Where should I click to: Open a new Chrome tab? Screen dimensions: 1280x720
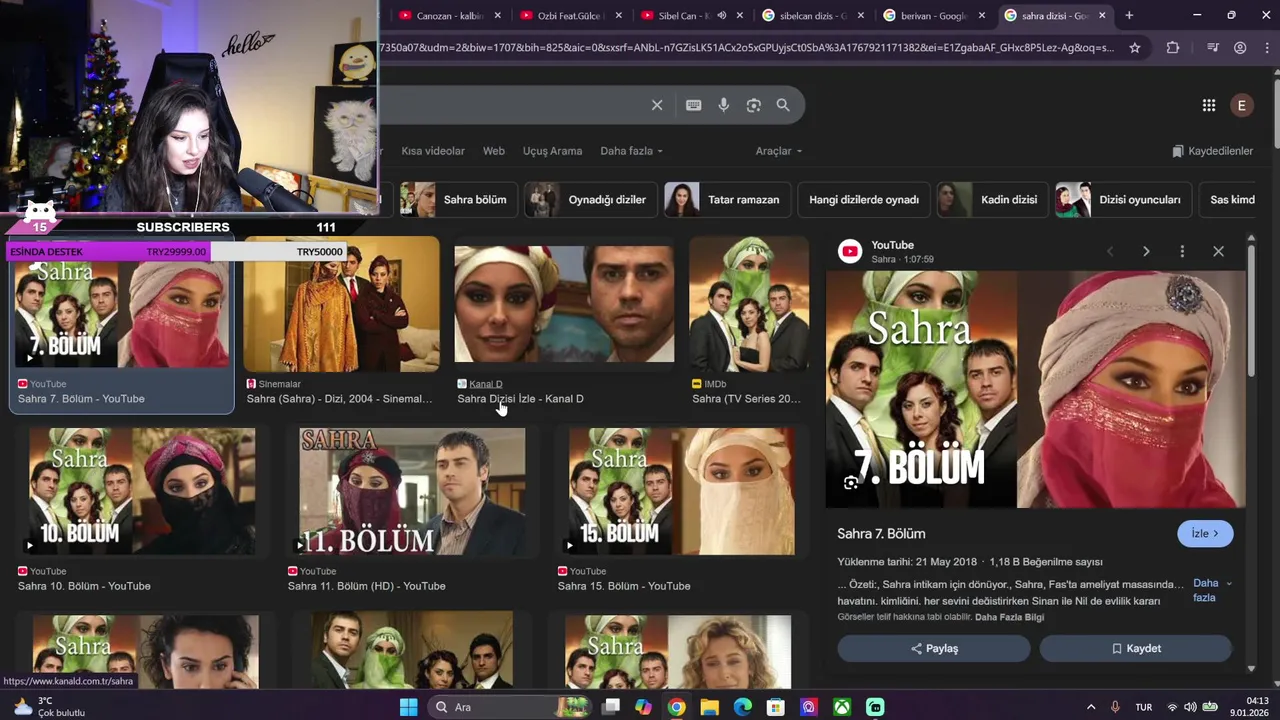1129,15
